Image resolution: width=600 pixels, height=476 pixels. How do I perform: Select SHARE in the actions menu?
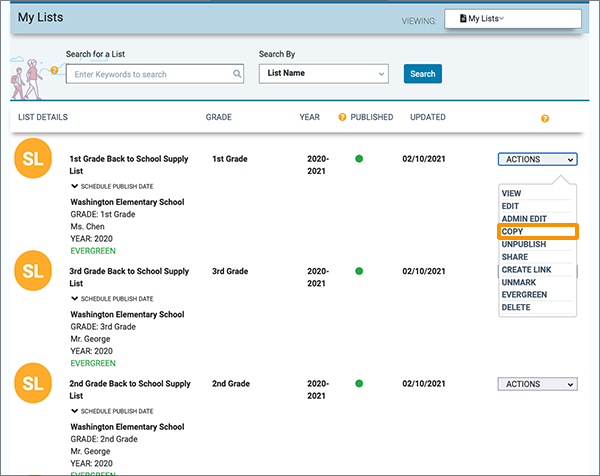[x=515, y=257]
